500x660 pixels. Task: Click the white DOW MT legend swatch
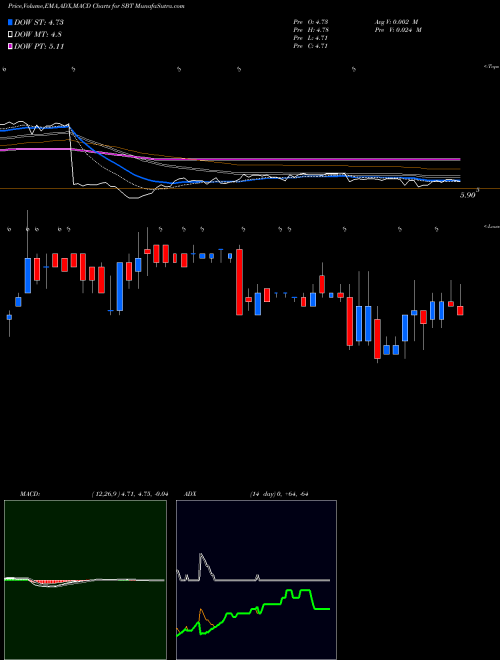10,35
